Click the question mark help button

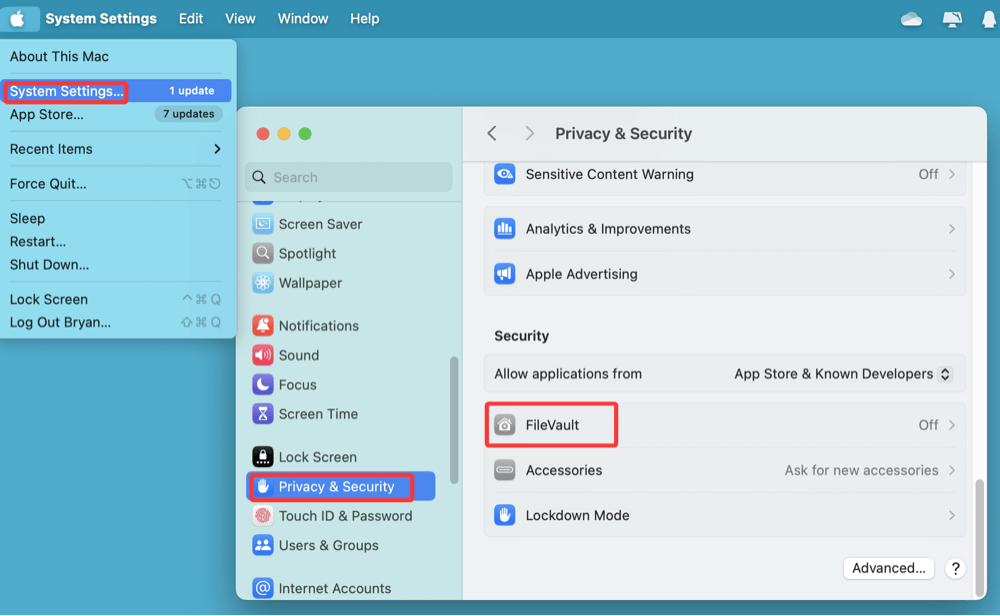point(955,568)
